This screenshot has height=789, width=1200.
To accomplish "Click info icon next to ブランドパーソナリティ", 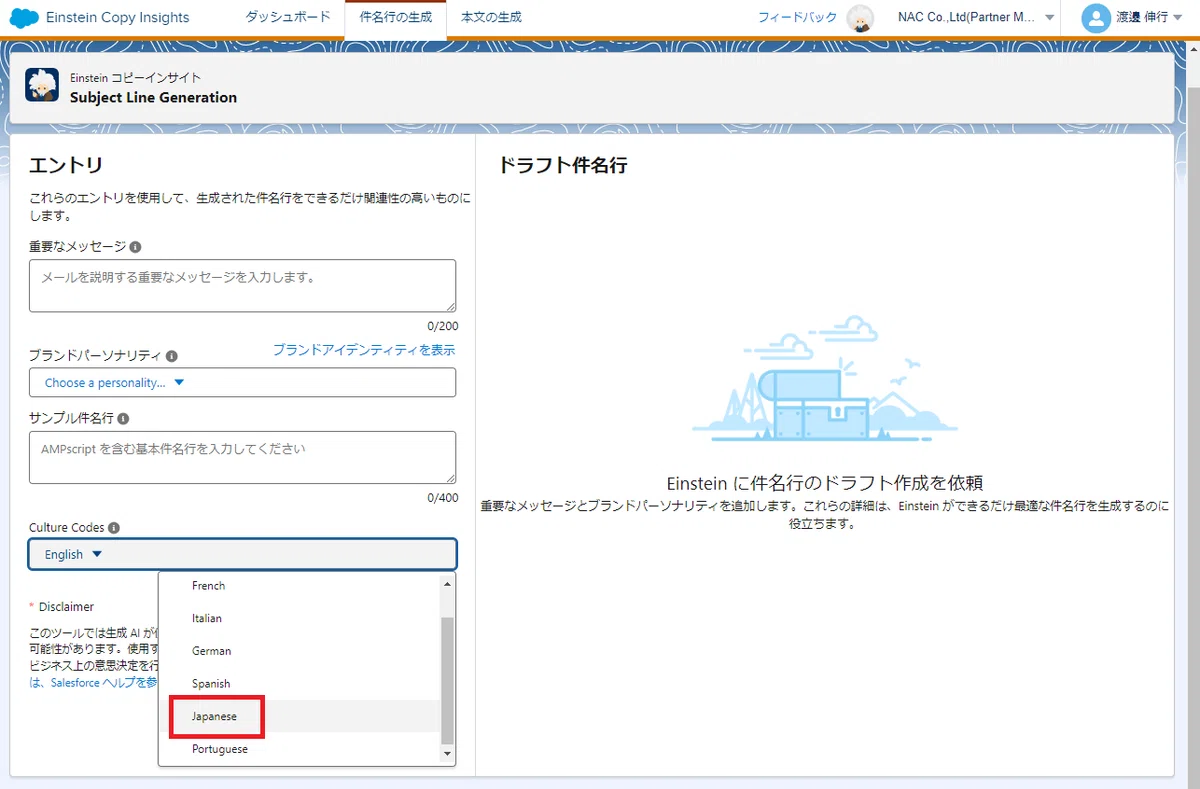I will [x=172, y=356].
